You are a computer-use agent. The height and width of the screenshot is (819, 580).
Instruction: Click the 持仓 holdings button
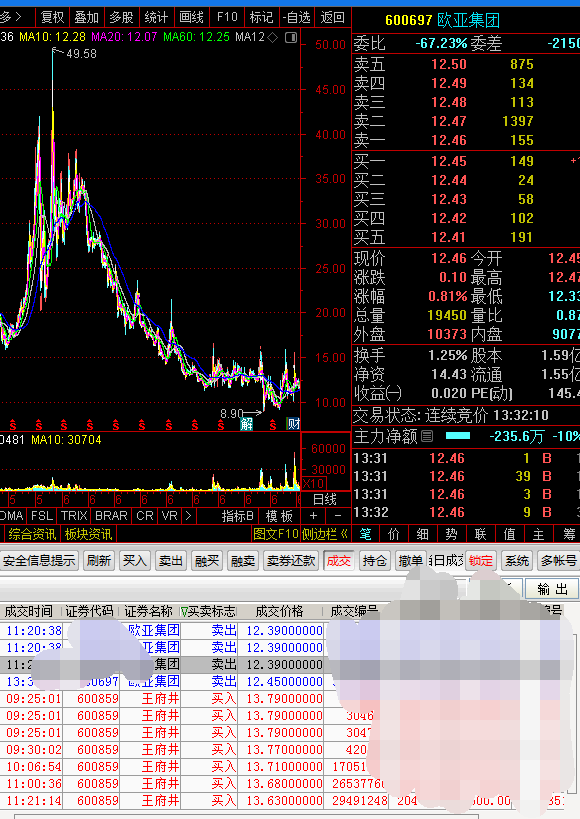[x=375, y=561]
